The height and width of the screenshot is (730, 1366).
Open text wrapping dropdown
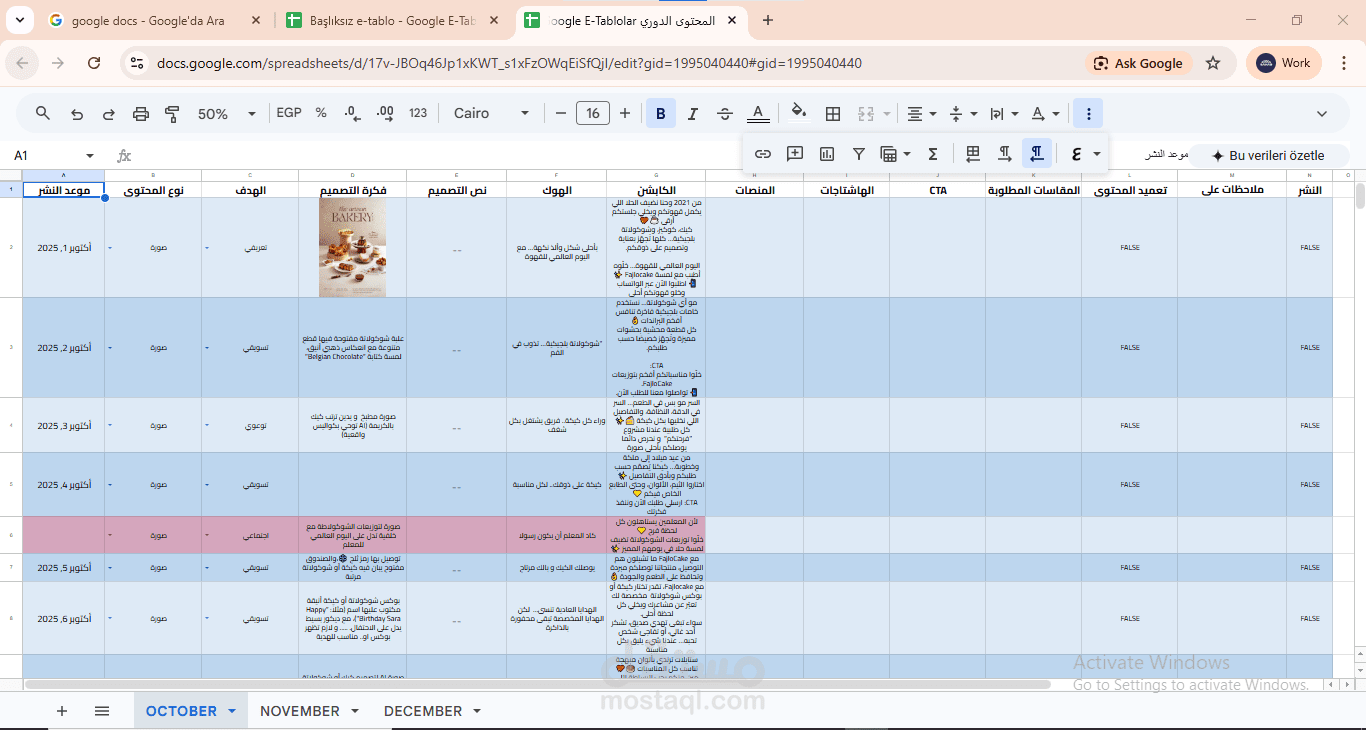tap(1003, 113)
